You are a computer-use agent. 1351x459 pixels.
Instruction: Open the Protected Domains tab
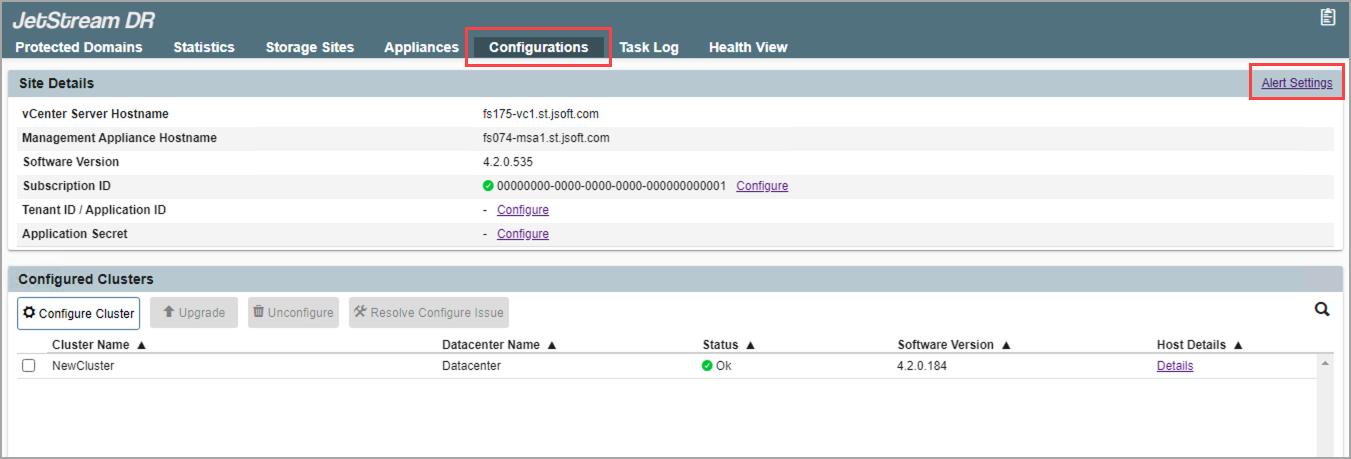[79, 47]
